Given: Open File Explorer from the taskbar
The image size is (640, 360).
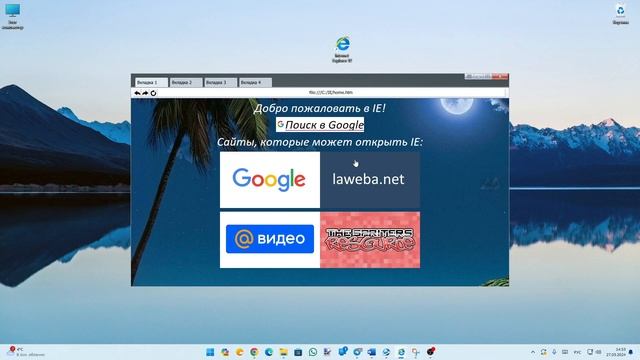Looking at the screenshot, I should pos(283,352).
